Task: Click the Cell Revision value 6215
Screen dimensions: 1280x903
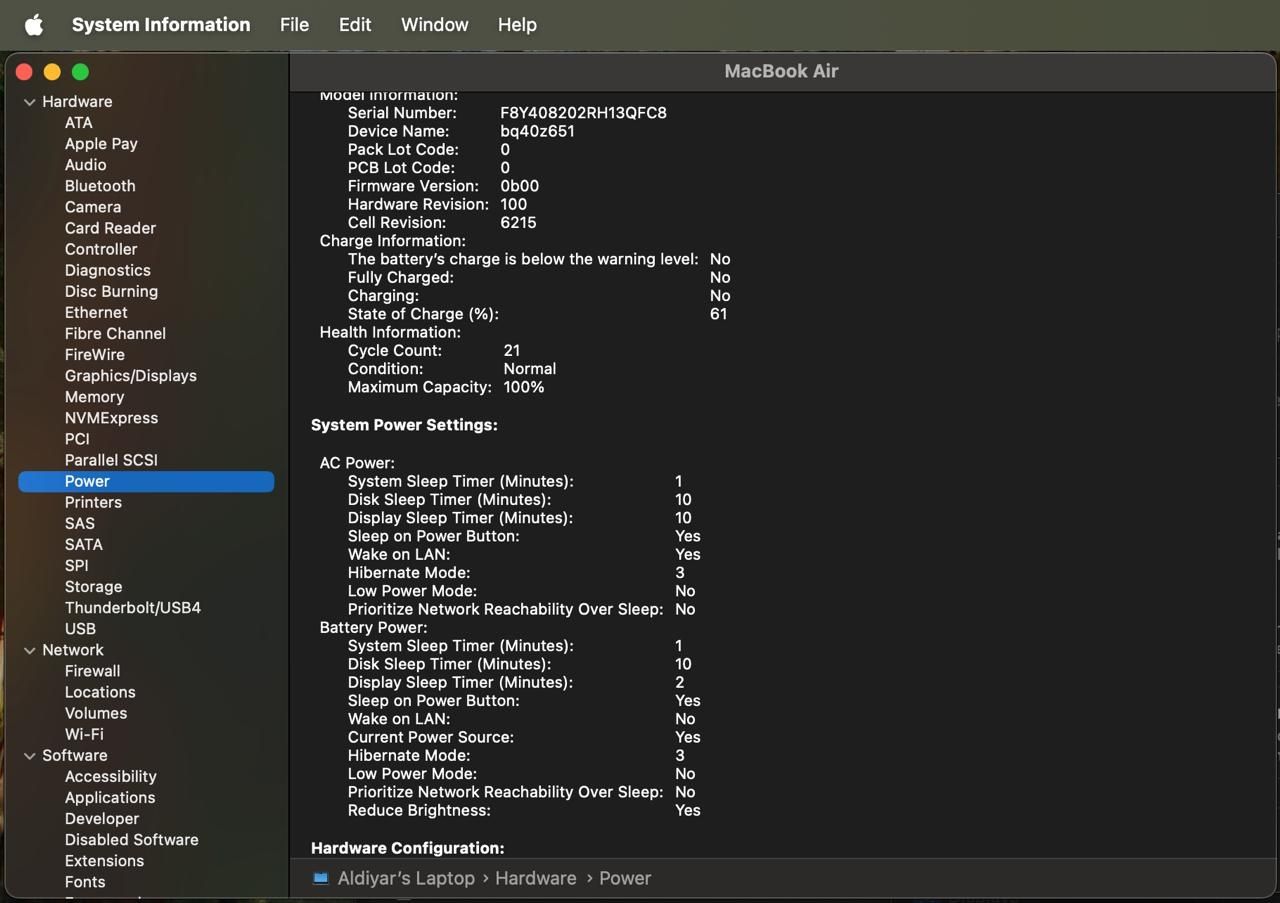Action: pos(519,222)
